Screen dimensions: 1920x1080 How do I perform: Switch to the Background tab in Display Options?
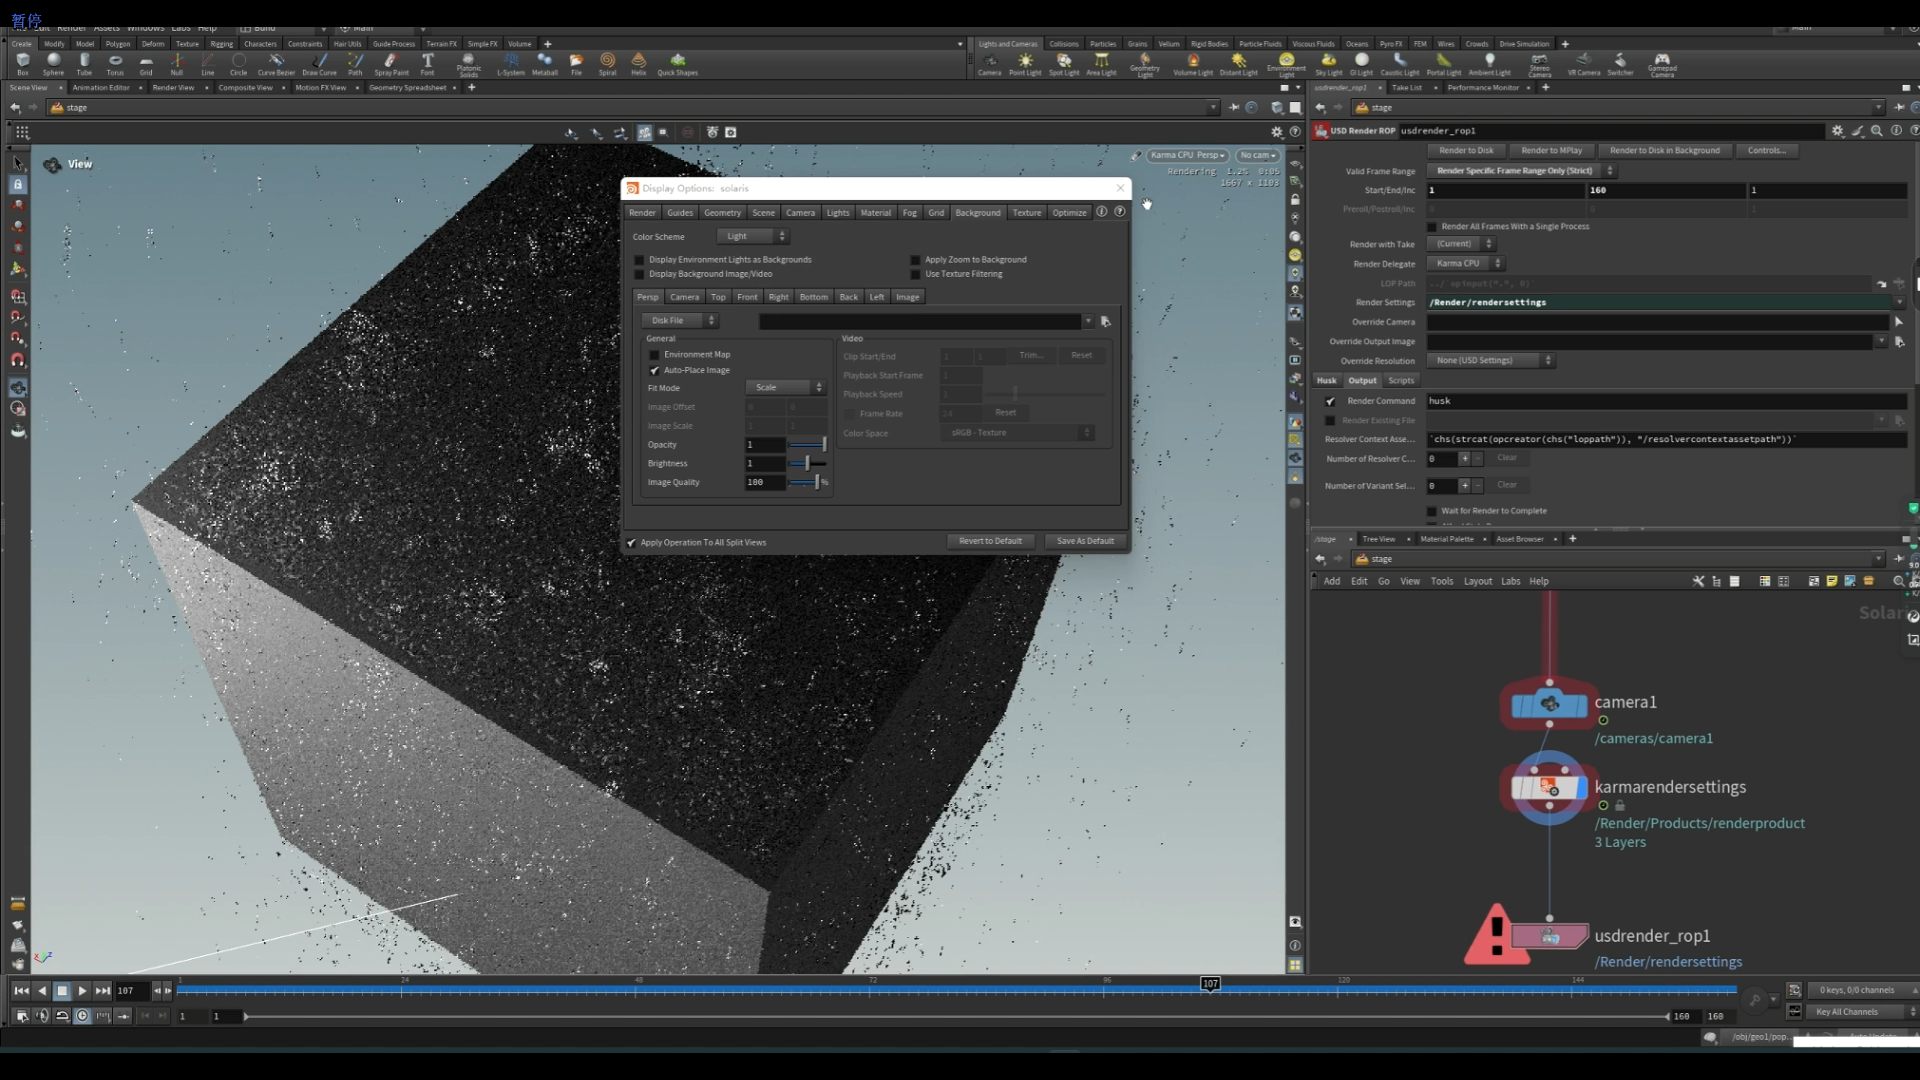[x=977, y=212]
